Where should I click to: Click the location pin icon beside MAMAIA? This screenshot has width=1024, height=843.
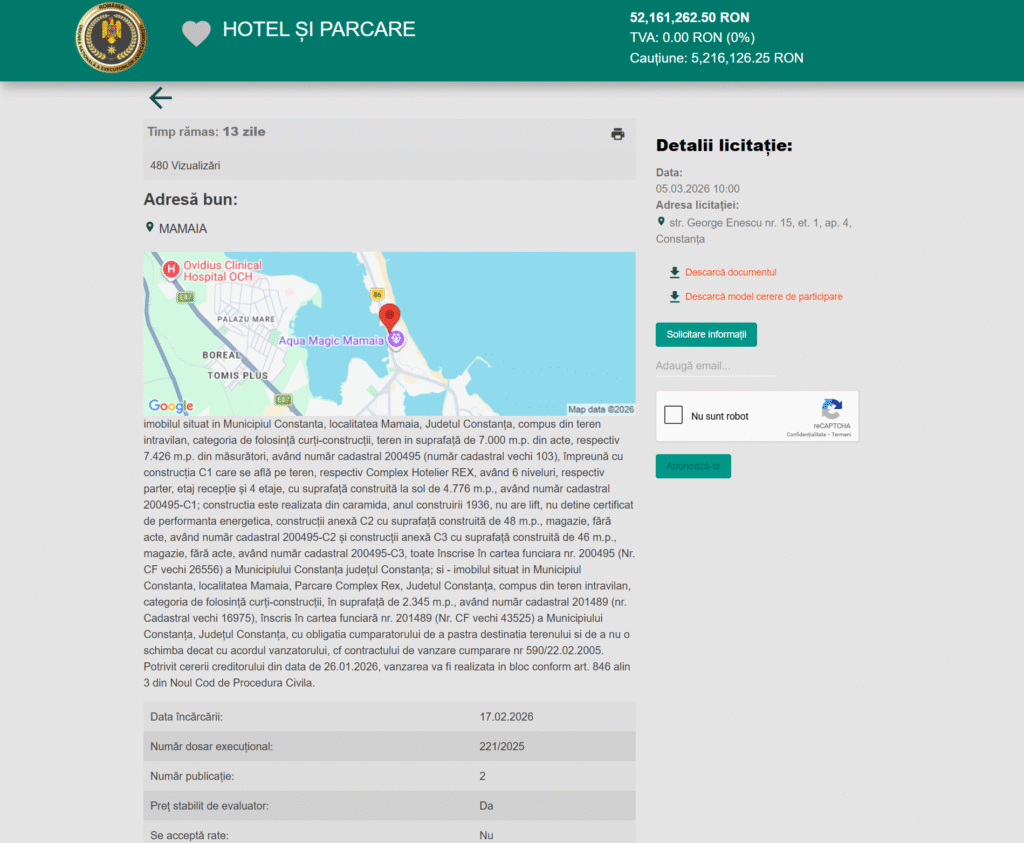coord(151,228)
